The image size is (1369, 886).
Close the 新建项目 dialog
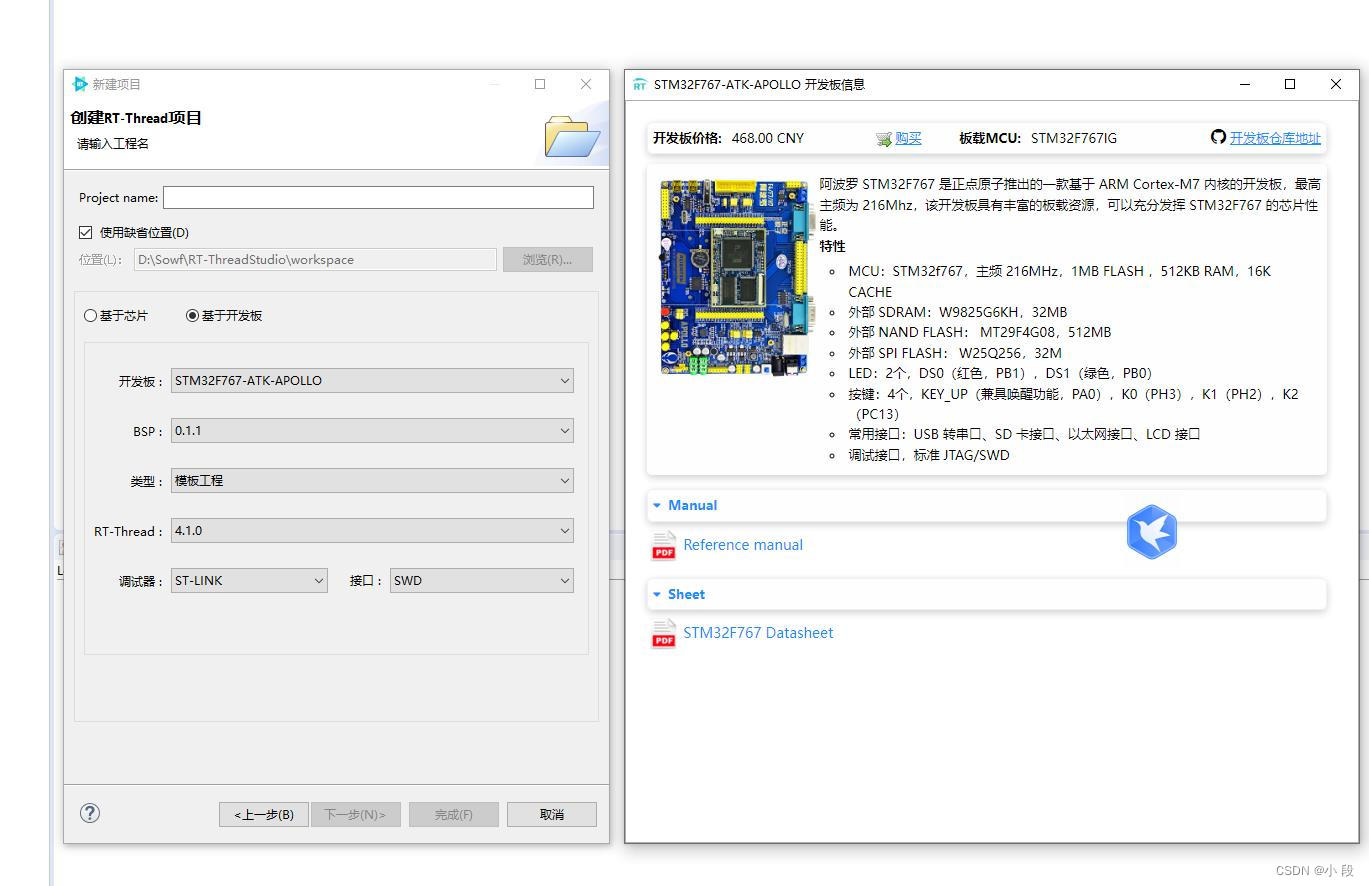click(x=586, y=84)
